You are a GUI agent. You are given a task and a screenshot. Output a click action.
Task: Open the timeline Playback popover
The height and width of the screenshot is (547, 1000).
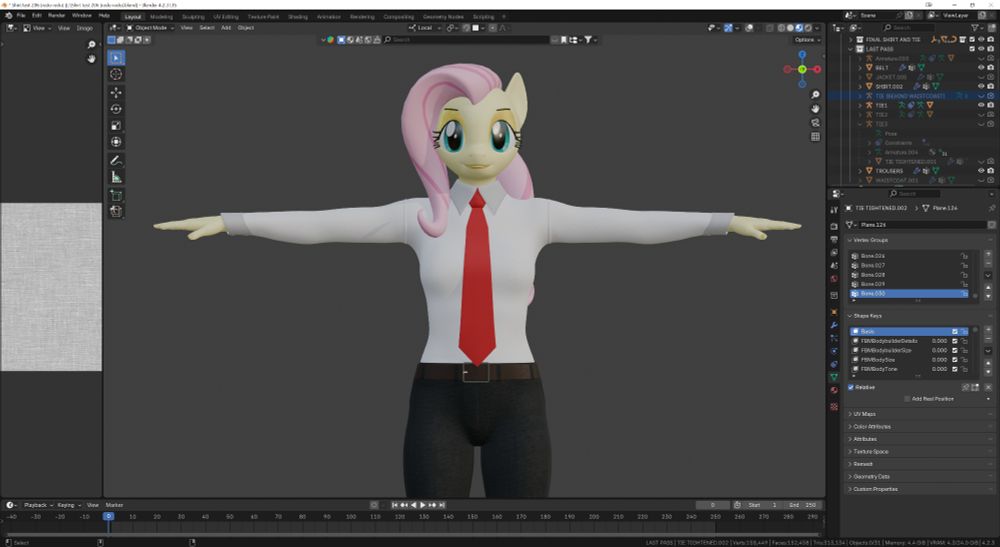38,505
